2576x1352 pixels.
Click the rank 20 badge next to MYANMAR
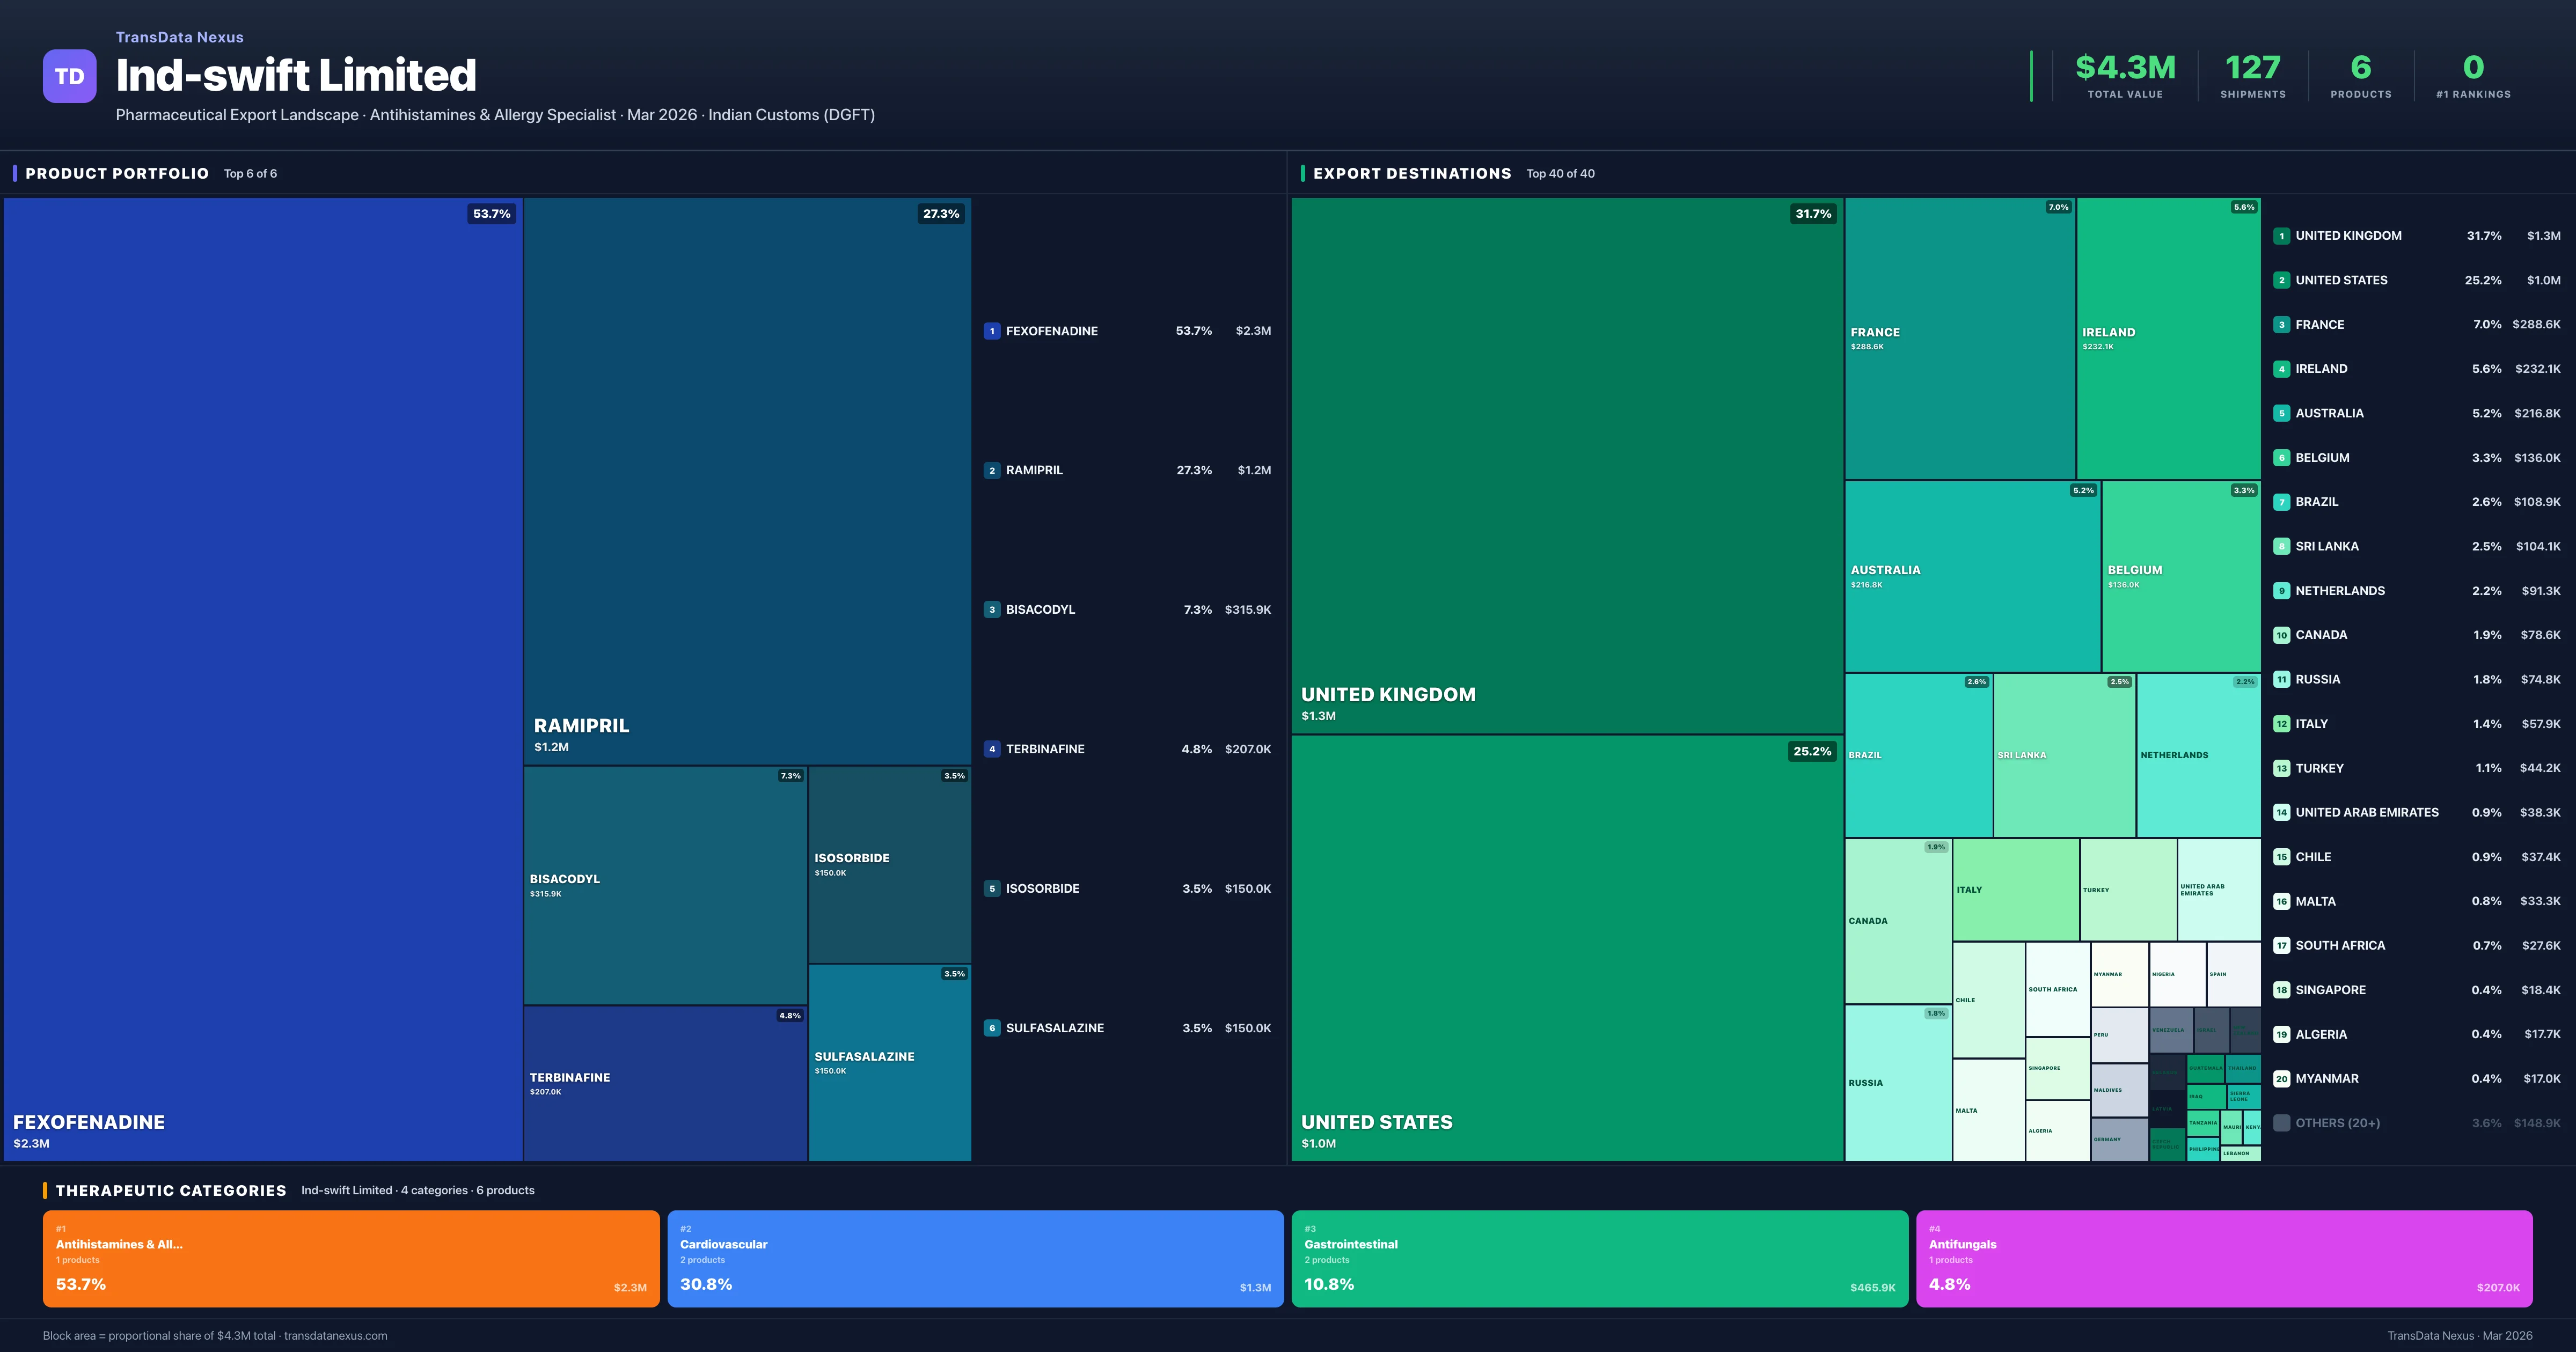[x=2283, y=1078]
